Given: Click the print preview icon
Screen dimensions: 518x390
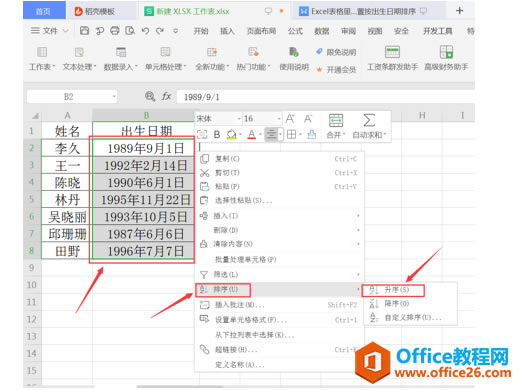Looking at the screenshot, I should click(x=130, y=31).
